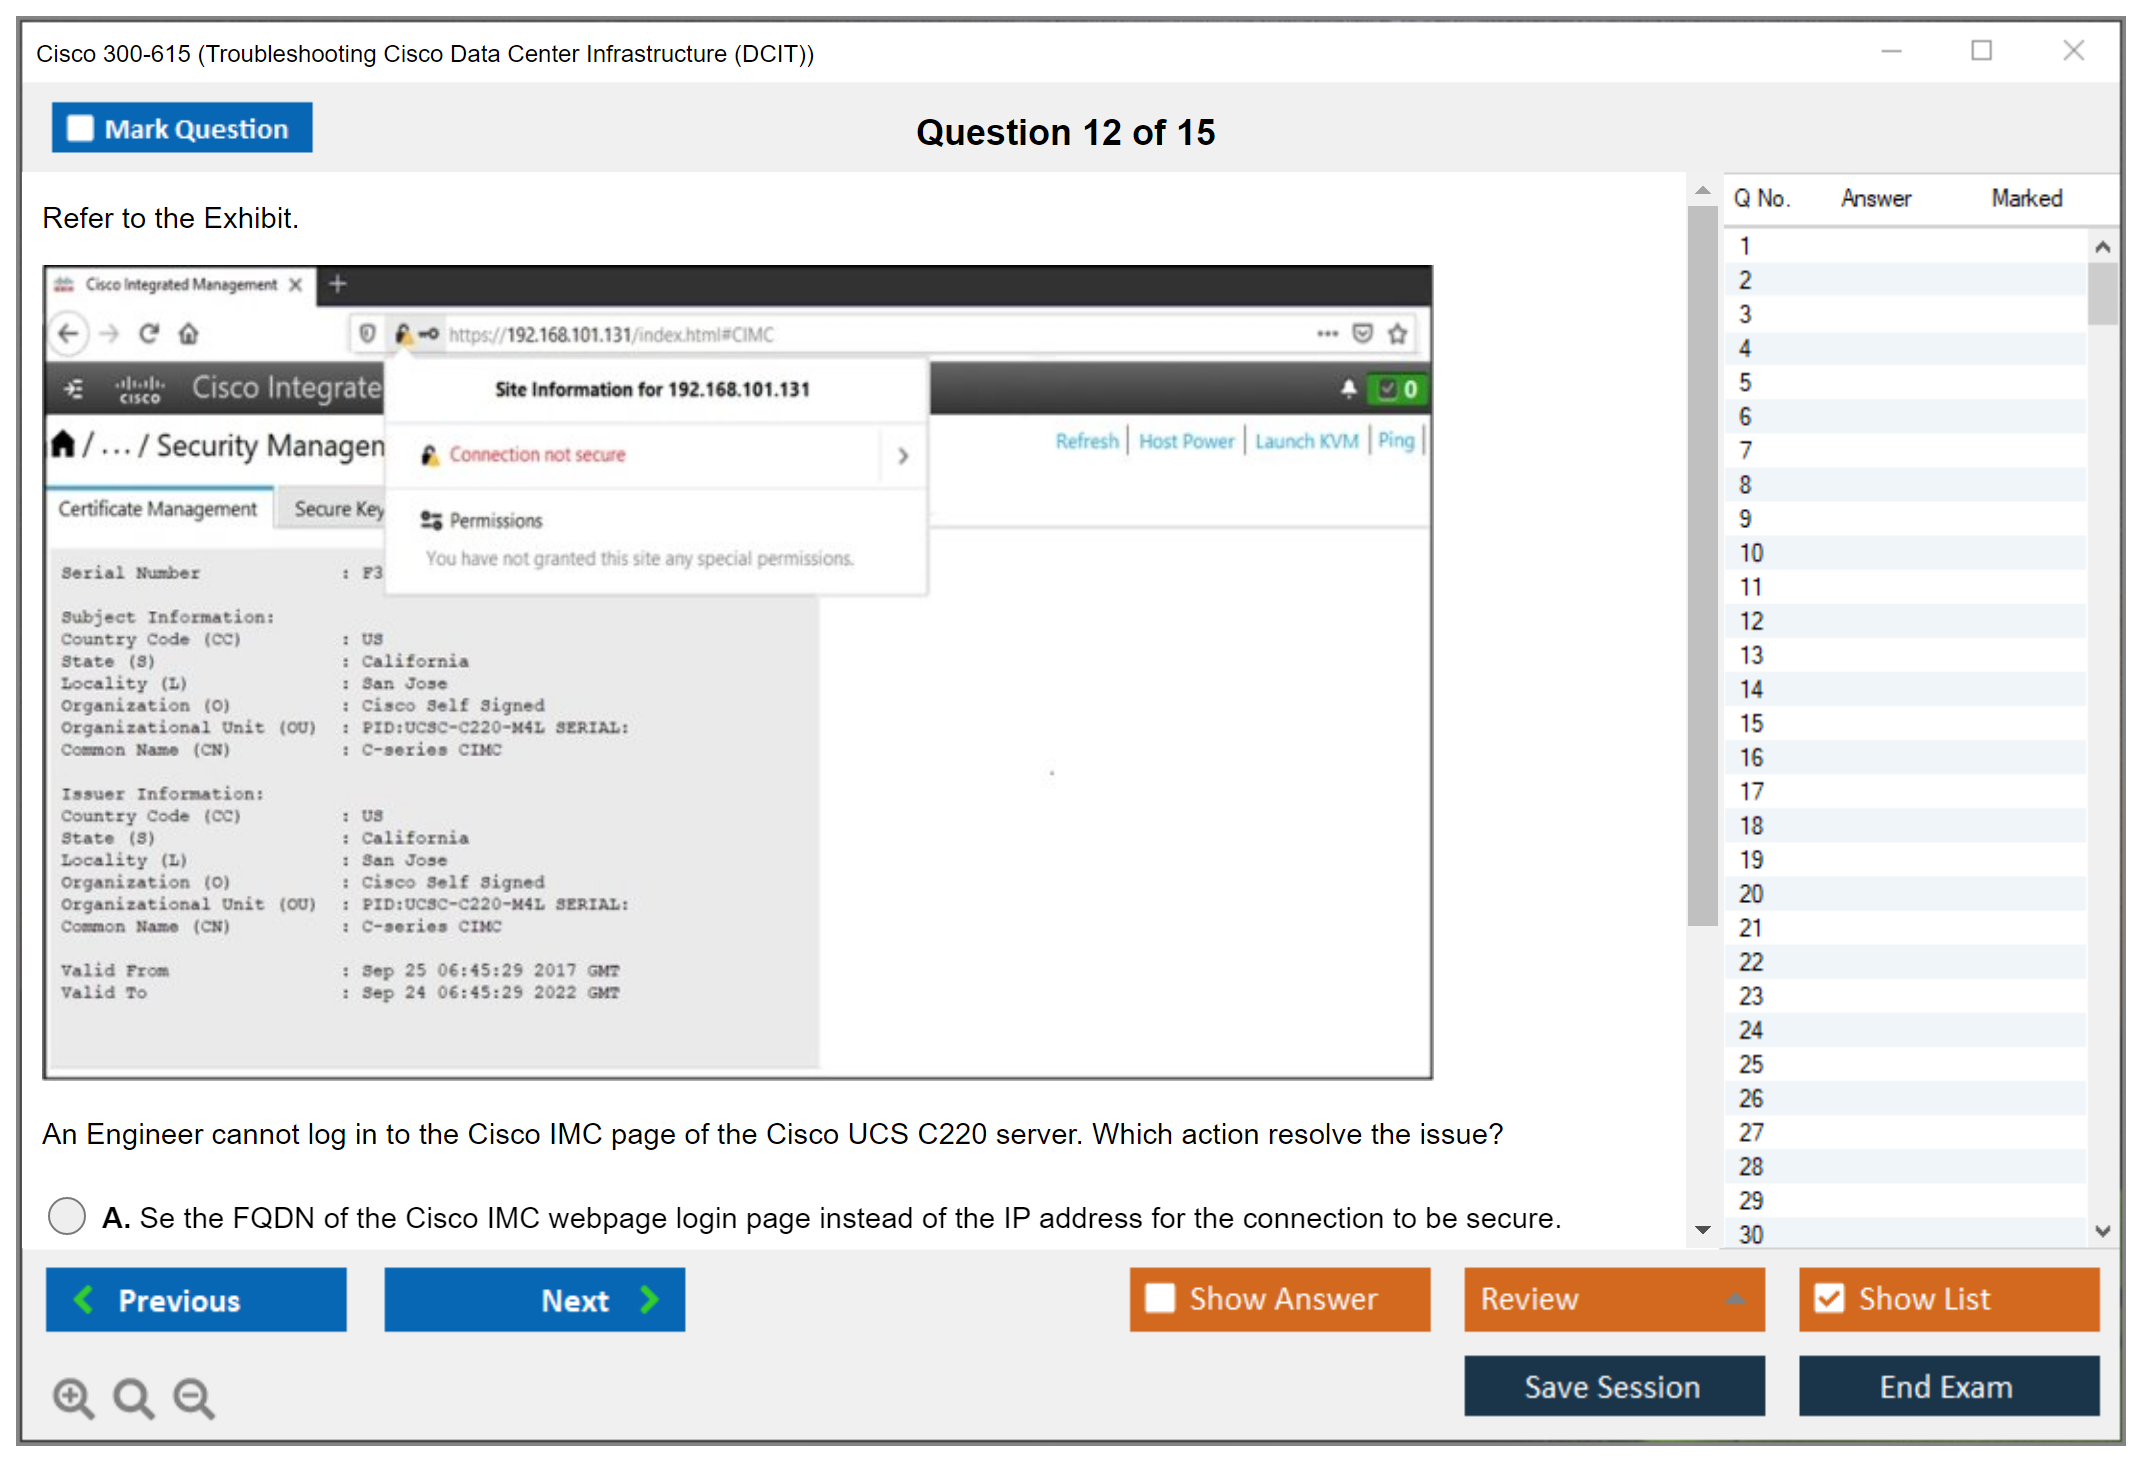Select question 12 in the list
This screenshot has width=2150, height=1470.
(1752, 621)
